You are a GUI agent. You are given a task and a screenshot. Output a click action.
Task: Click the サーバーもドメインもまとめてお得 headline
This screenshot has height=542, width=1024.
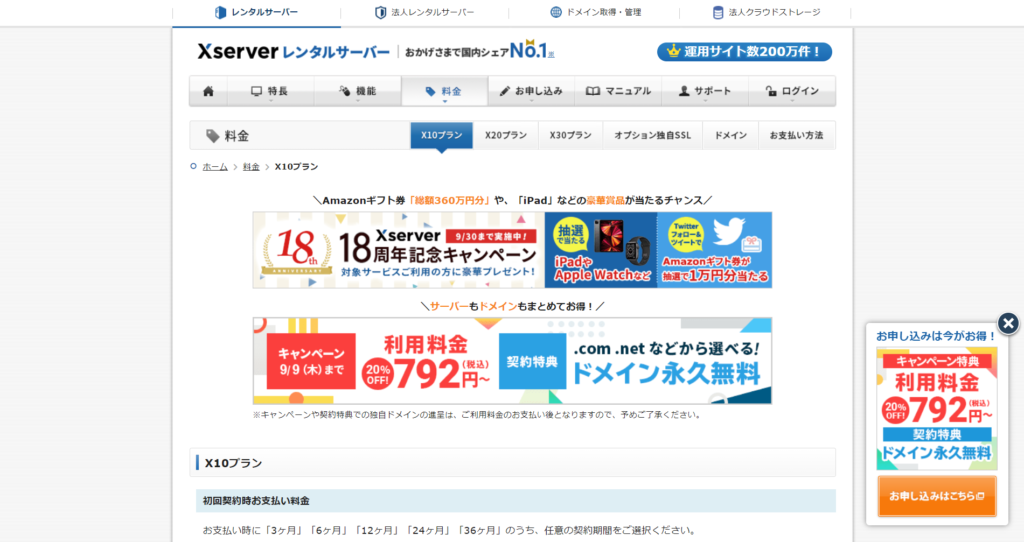pos(512,306)
